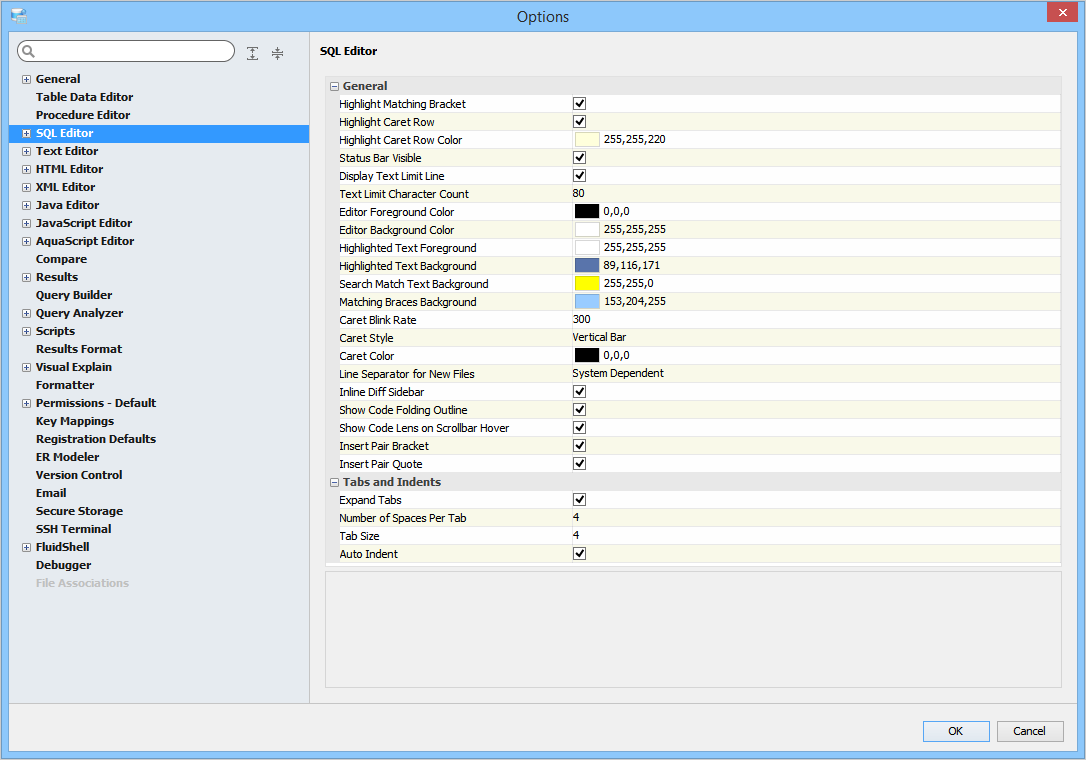Image resolution: width=1086 pixels, height=760 pixels.
Task: Click the Options window app icon
Action: 19,16
